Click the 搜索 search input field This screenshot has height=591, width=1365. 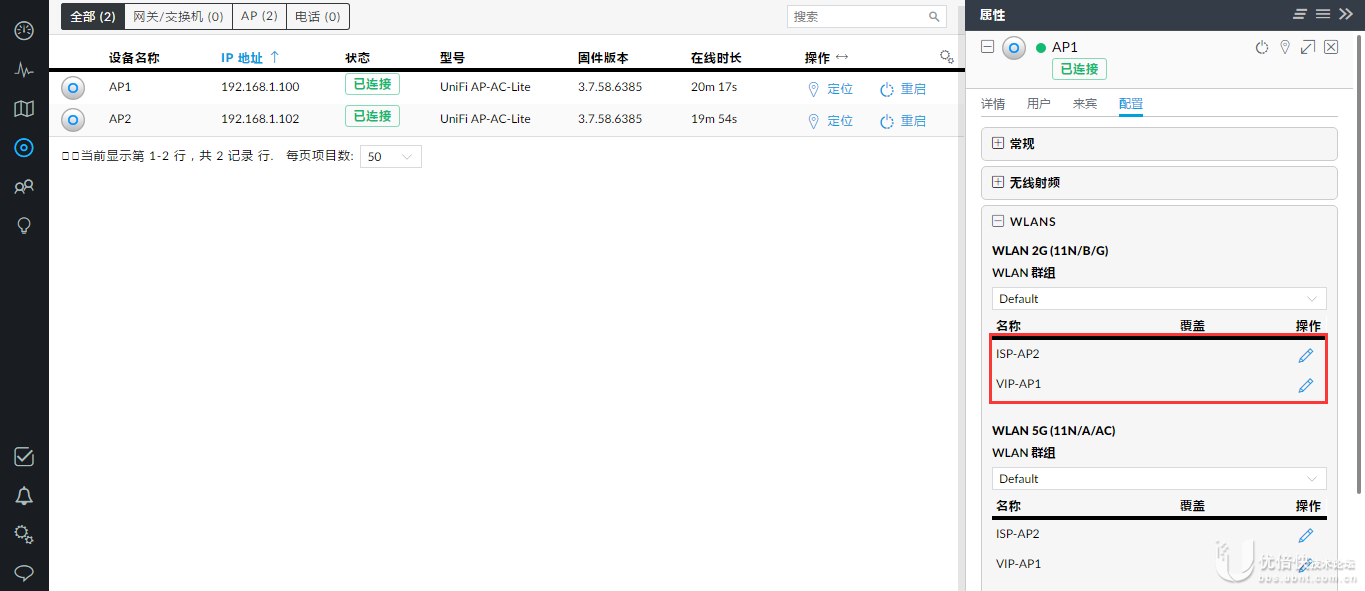[x=860, y=16]
